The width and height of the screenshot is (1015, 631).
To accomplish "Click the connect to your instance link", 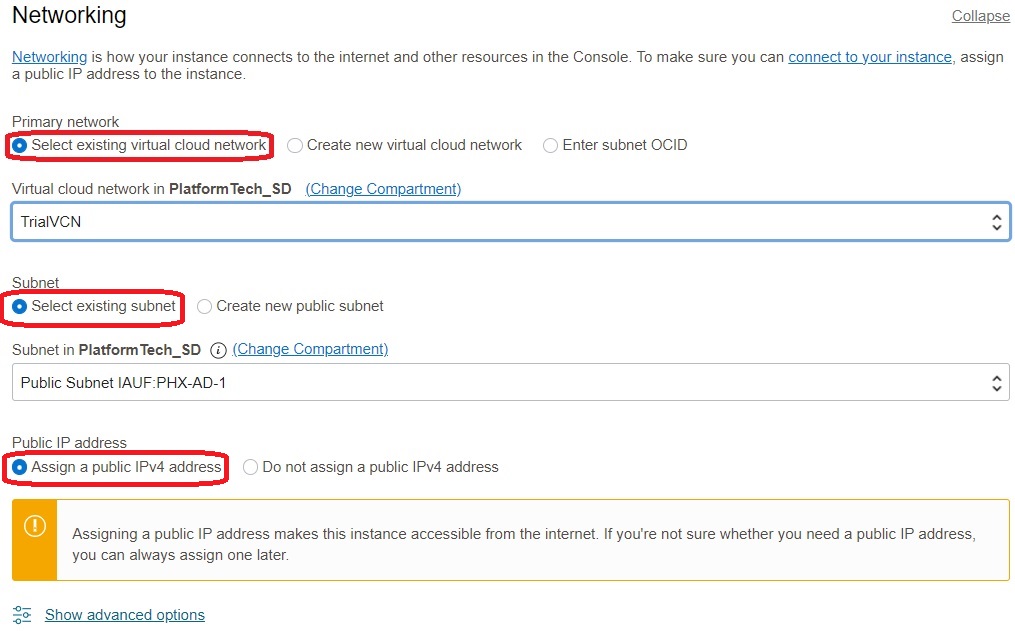I will [869, 57].
